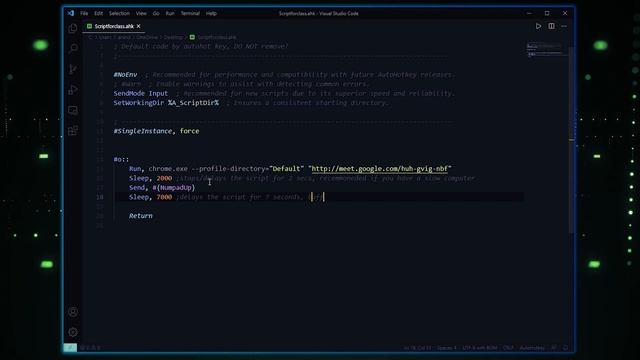Open the Run menu
Image resolution: width=640 pixels, height=360 pixels.
click(x=170, y=13)
